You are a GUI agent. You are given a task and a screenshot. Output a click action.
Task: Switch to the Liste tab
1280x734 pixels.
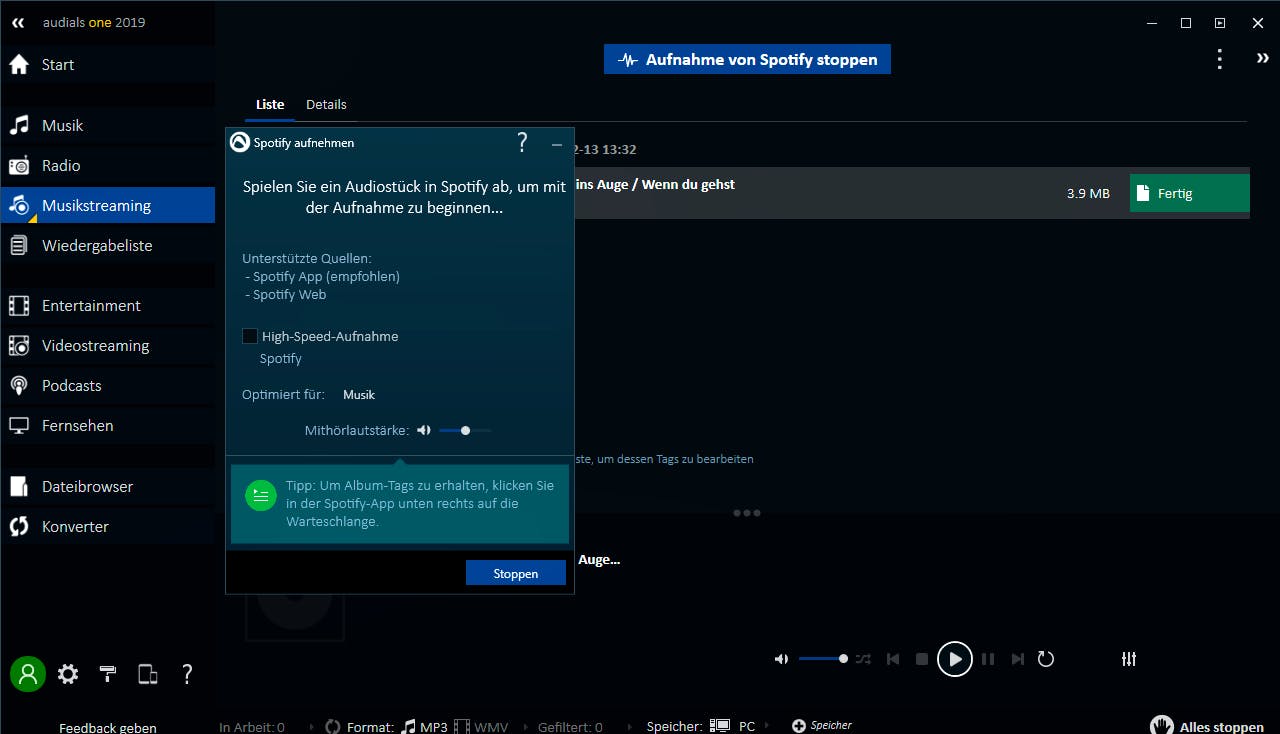pos(270,104)
